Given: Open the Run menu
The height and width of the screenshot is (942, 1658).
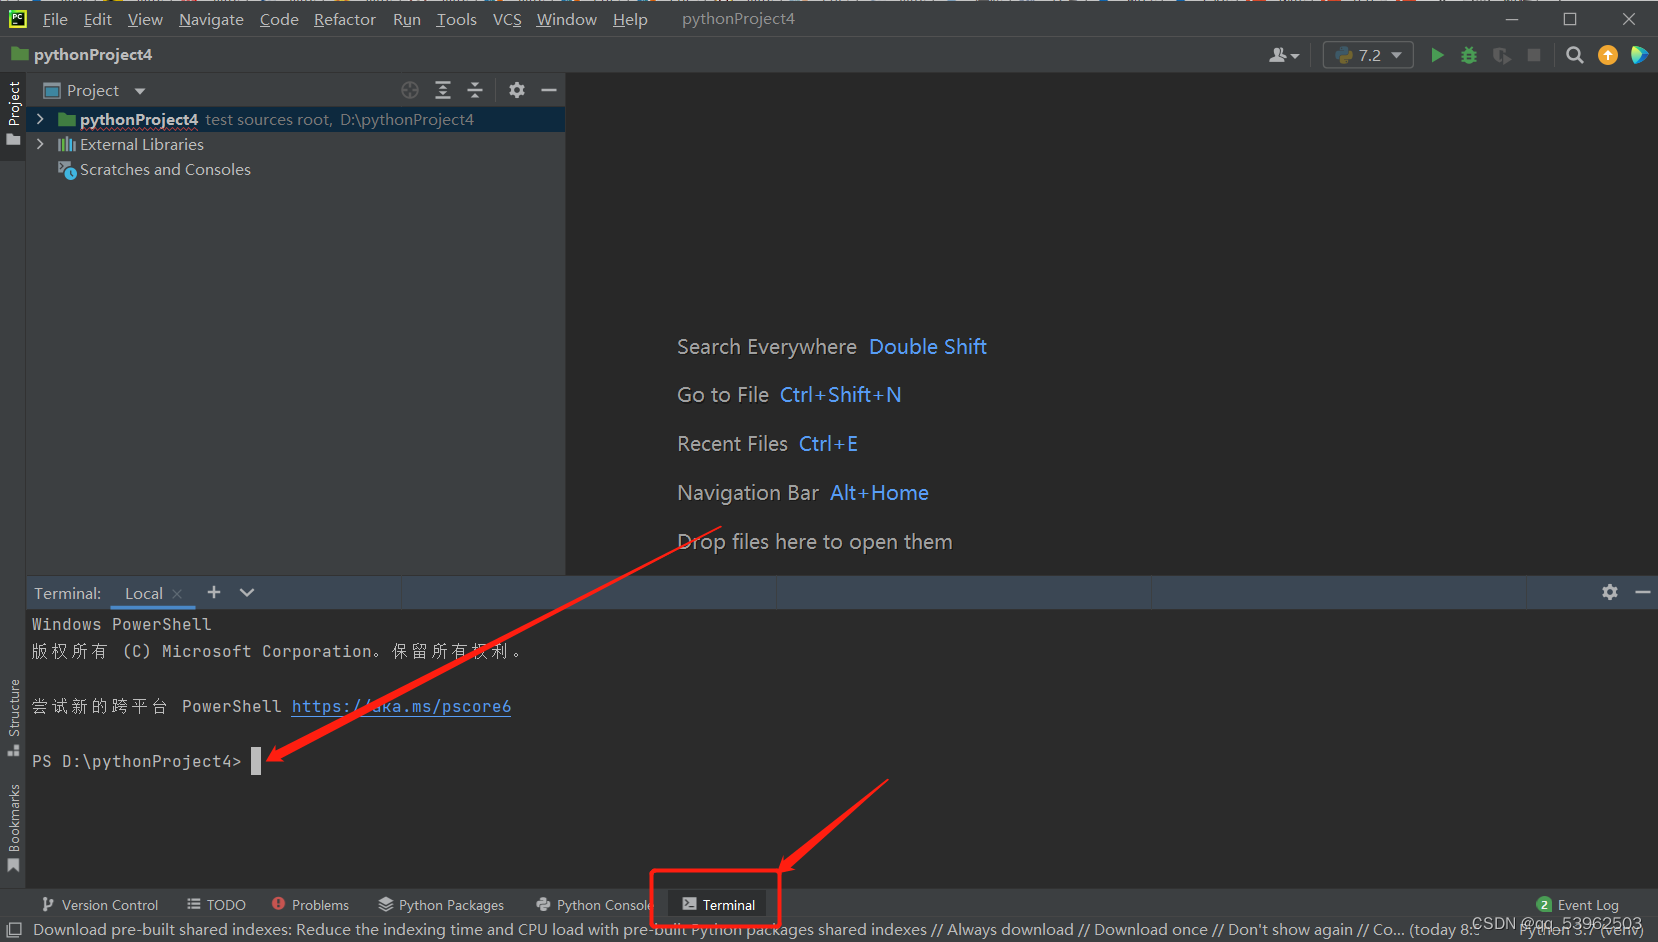Looking at the screenshot, I should [406, 19].
